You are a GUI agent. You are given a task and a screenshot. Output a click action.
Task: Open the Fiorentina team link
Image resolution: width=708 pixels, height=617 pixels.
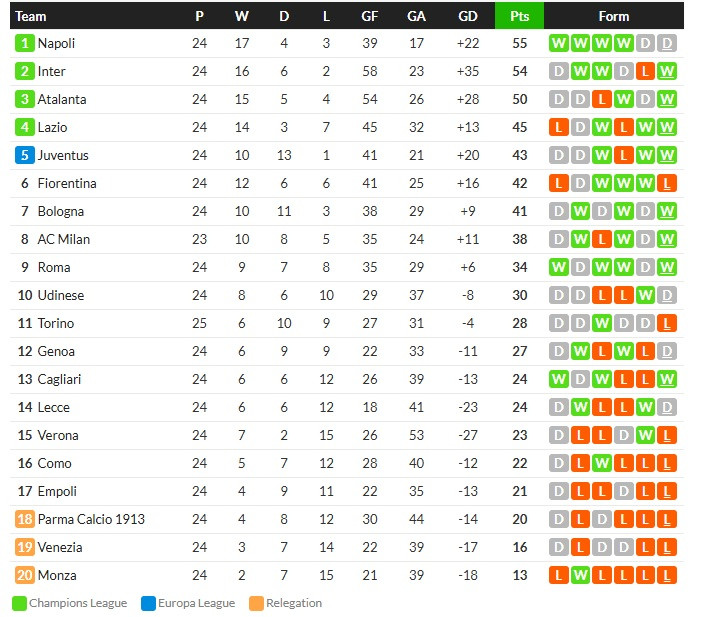pos(67,183)
